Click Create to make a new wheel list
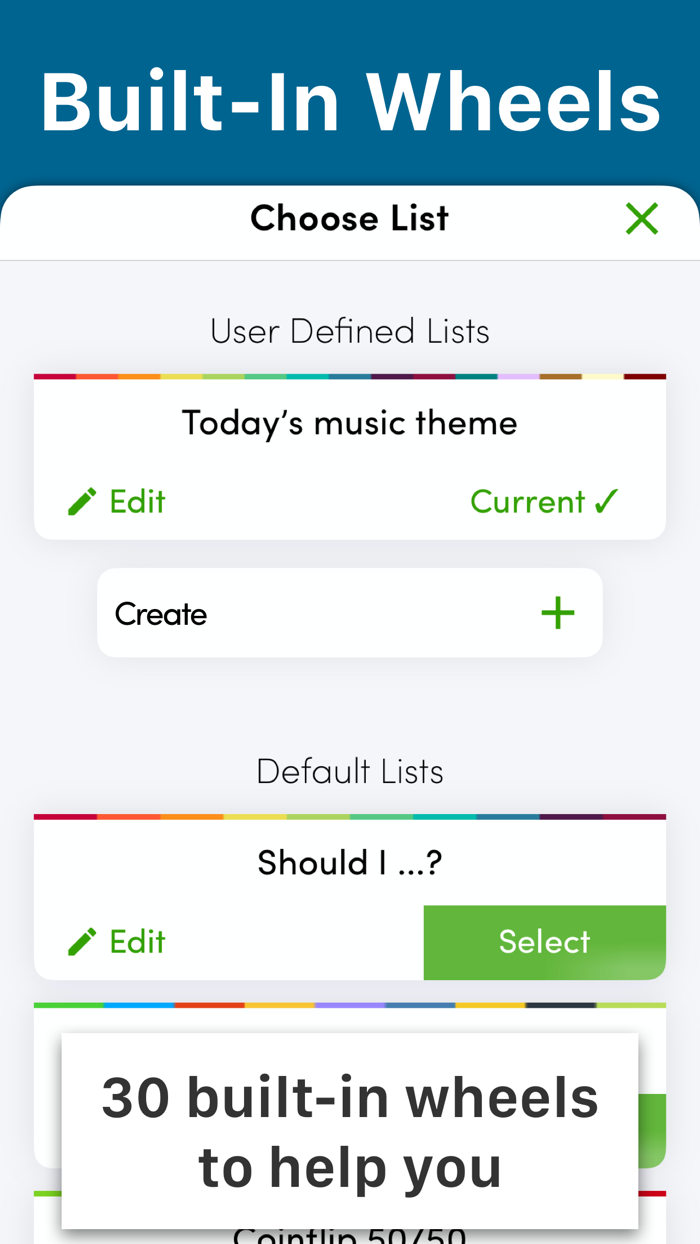Screen dimensions: 700x1244 [x=349, y=612]
